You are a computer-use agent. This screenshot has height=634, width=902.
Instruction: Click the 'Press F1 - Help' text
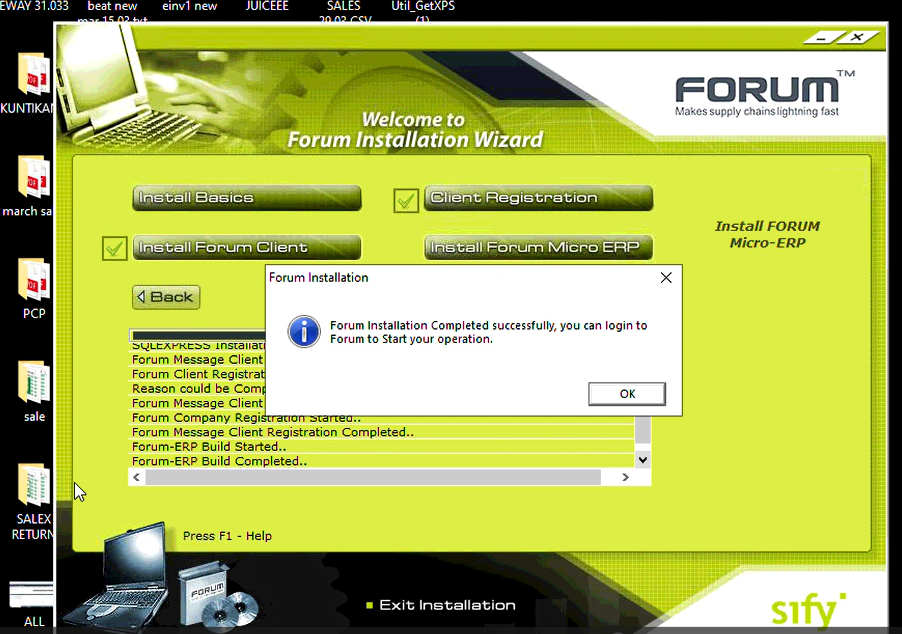(x=227, y=536)
